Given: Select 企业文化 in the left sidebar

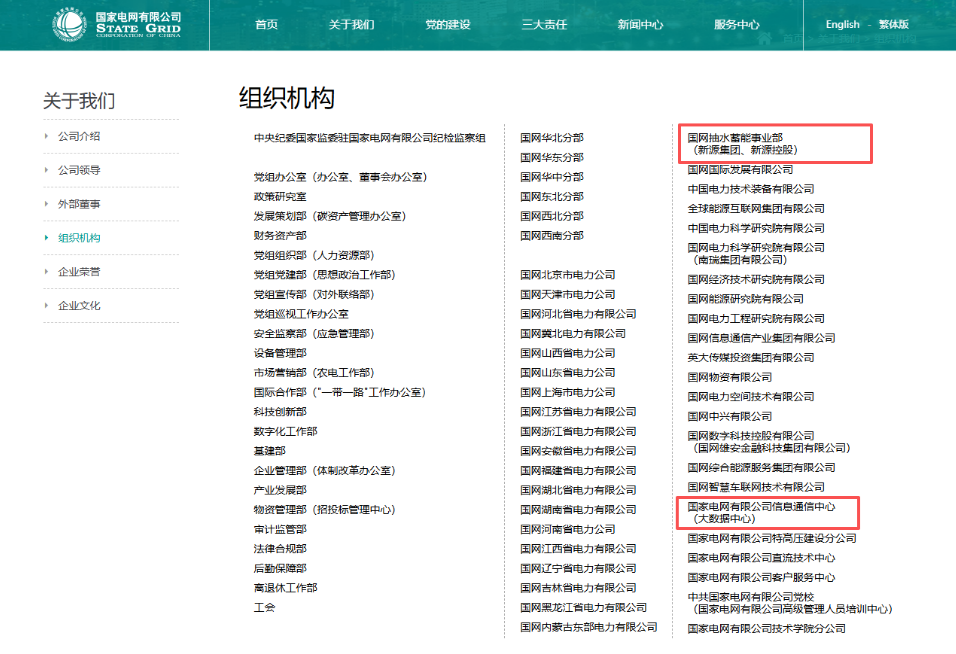Looking at the screenshot, I should tap(79, 306).
